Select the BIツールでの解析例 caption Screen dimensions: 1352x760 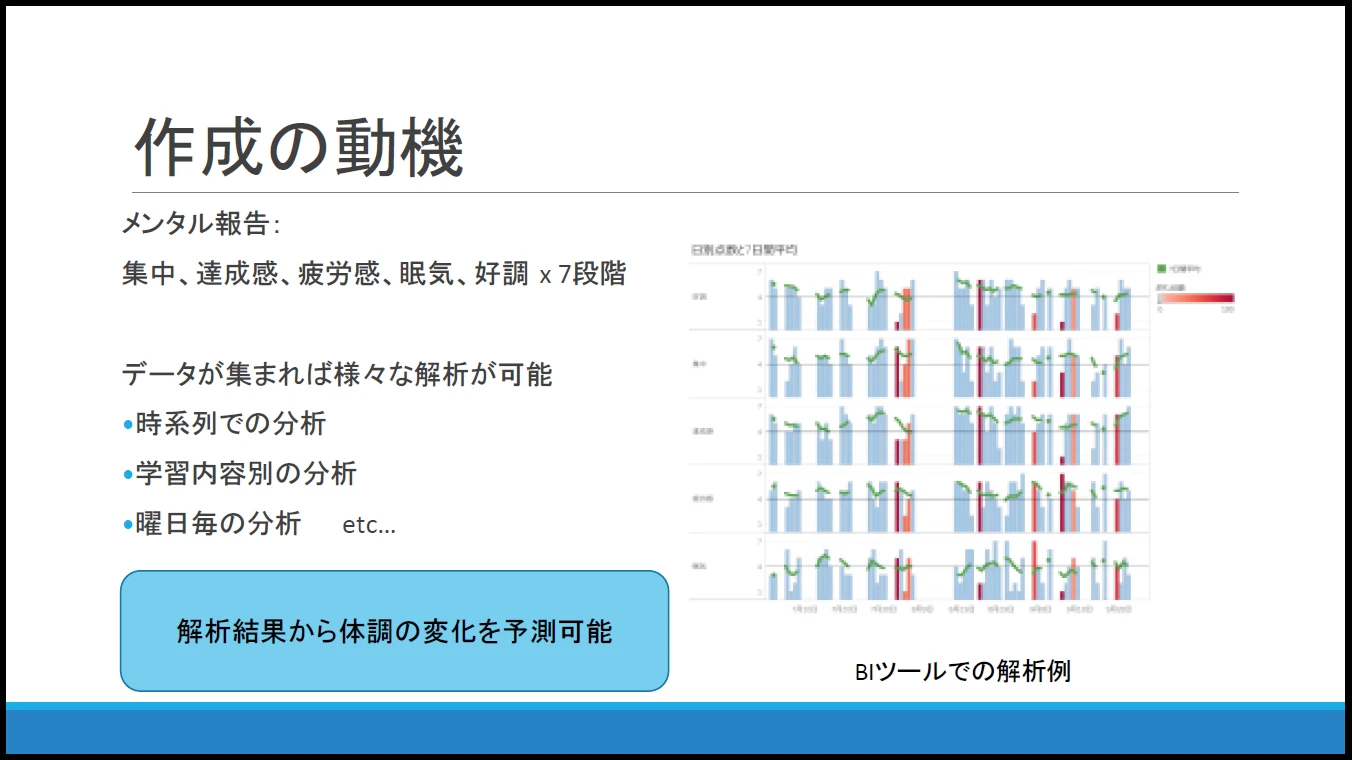[x=962, y=671]
